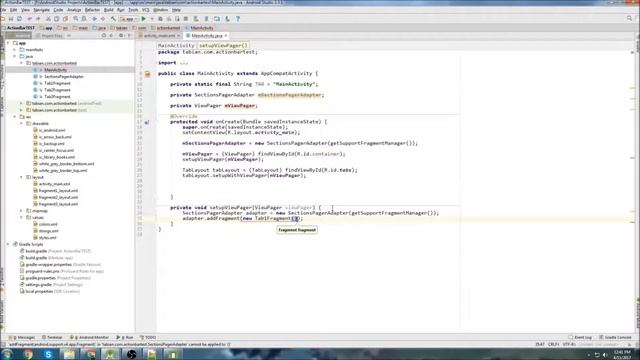Image resolution: width=640 pixels, height=360 pixels.
Task: Open the Messages tool window
Action: [x=22, y=338]
